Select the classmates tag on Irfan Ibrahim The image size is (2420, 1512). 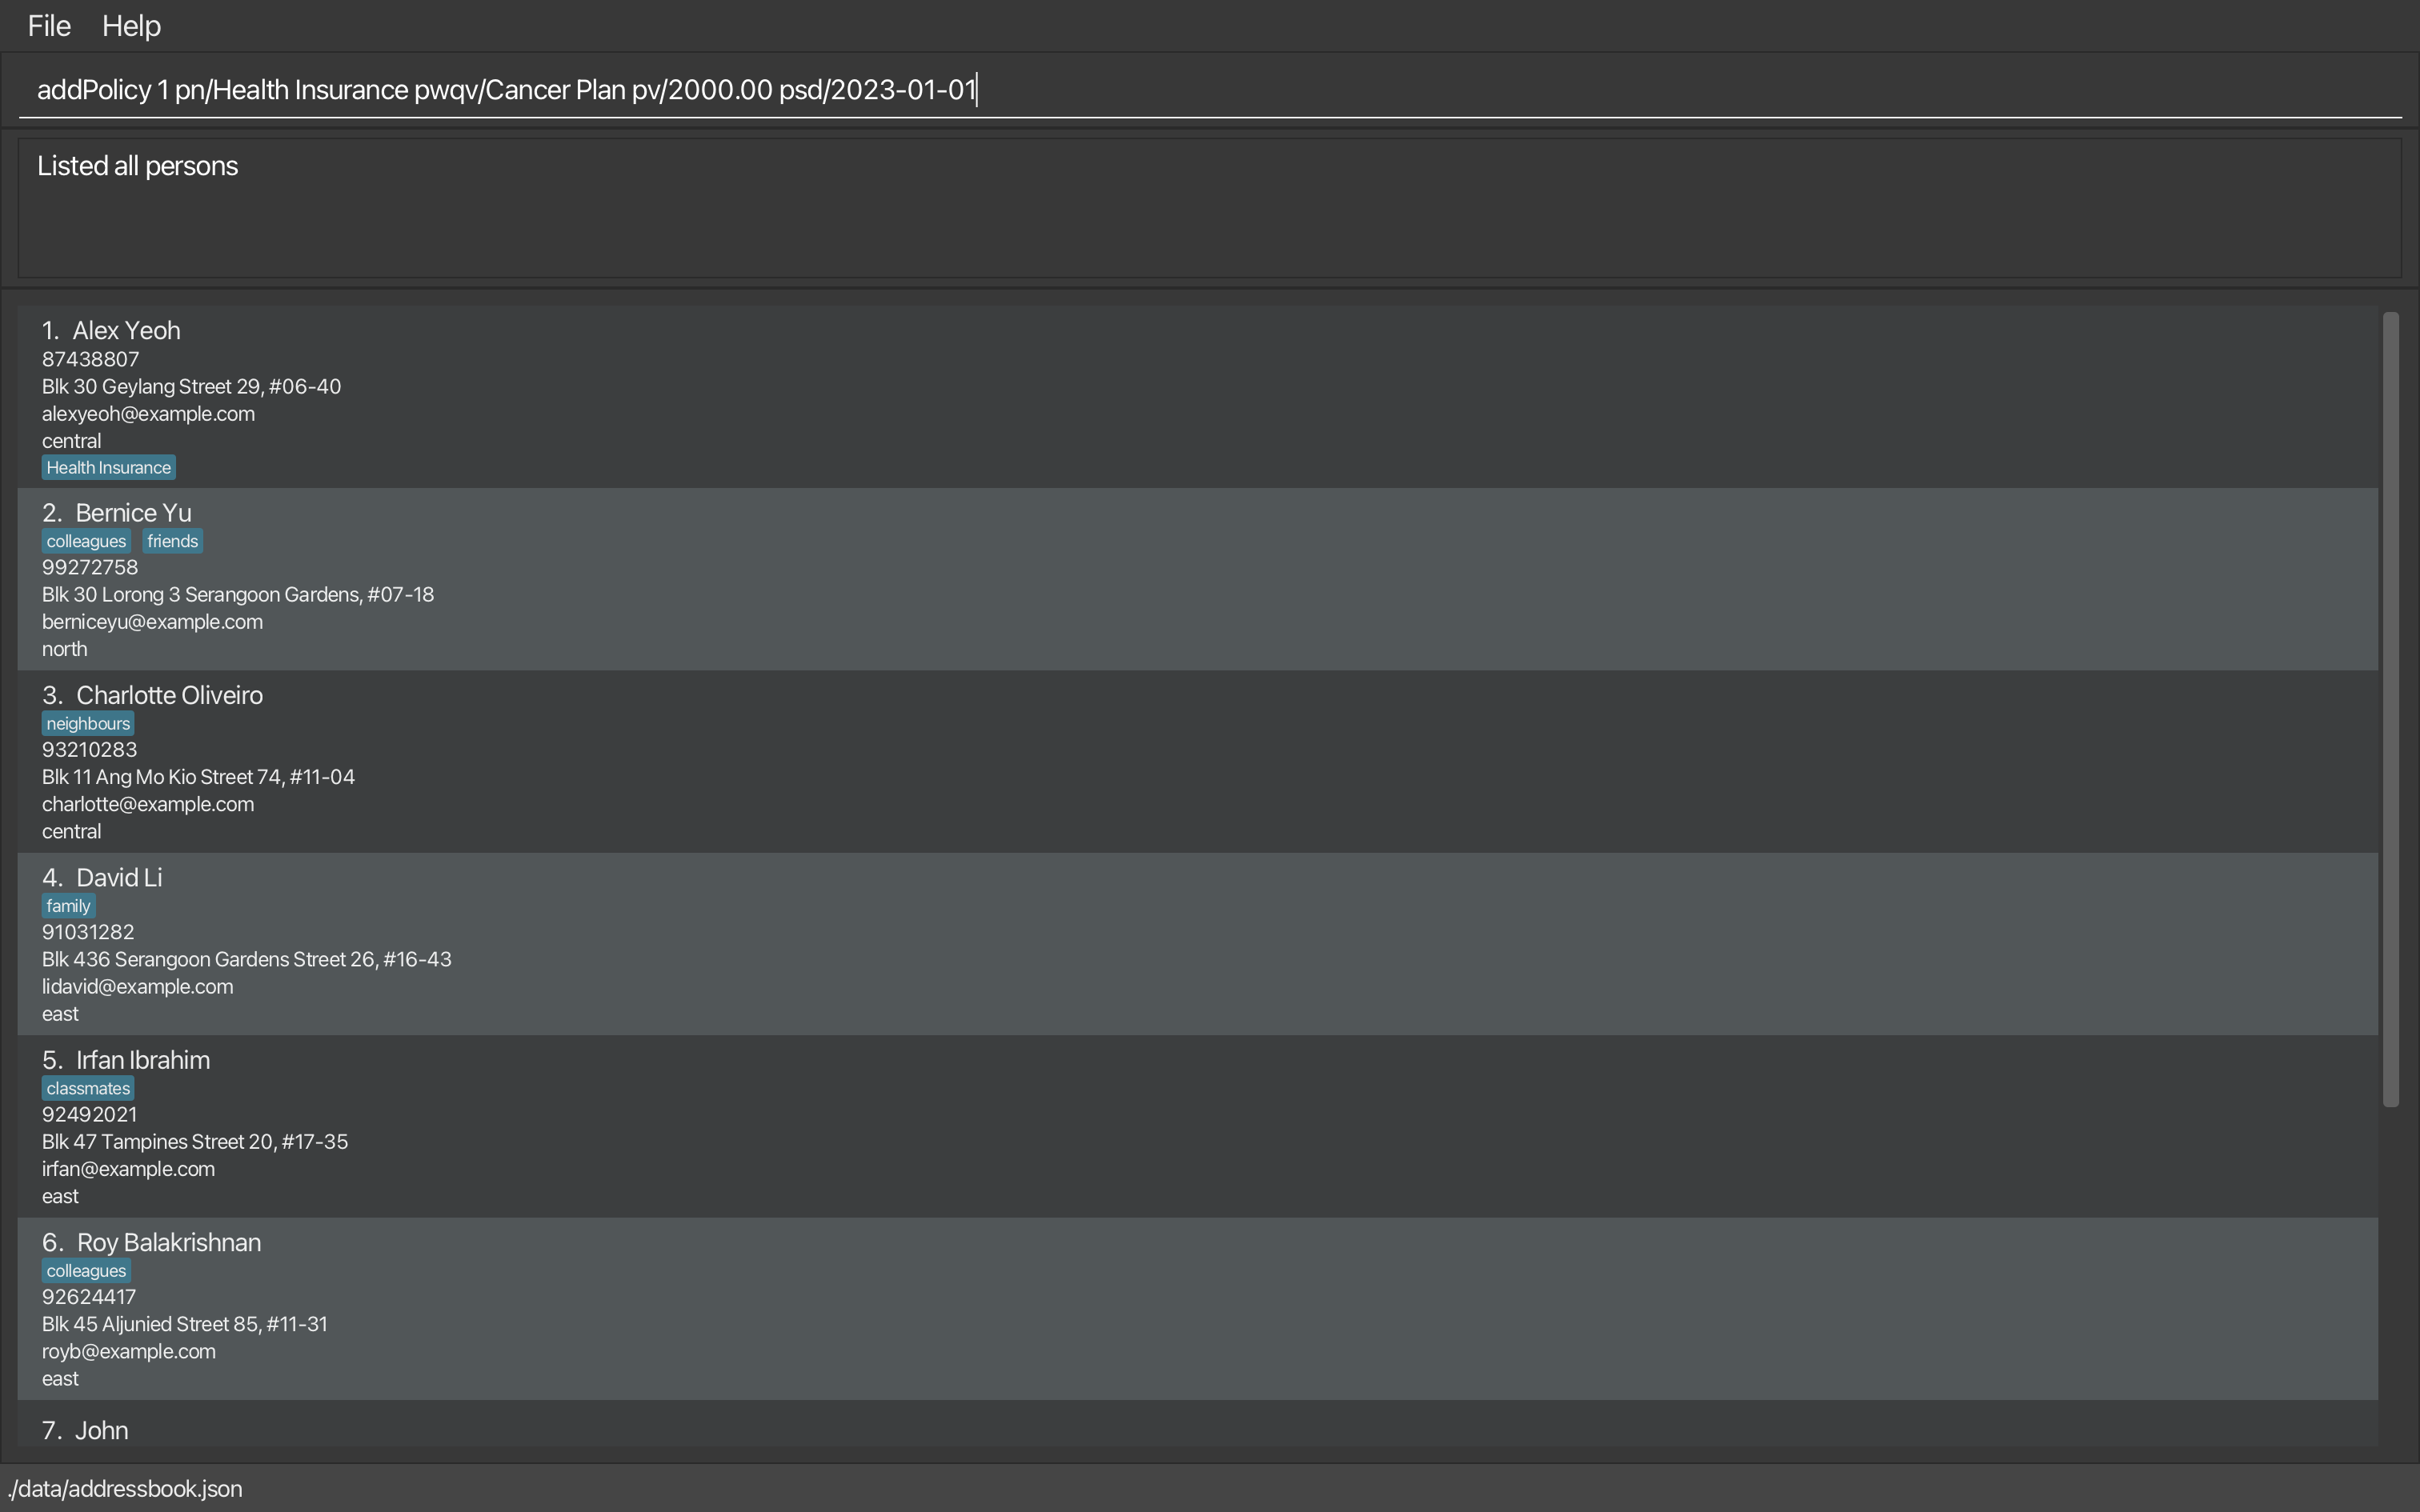click(87, 1089)
